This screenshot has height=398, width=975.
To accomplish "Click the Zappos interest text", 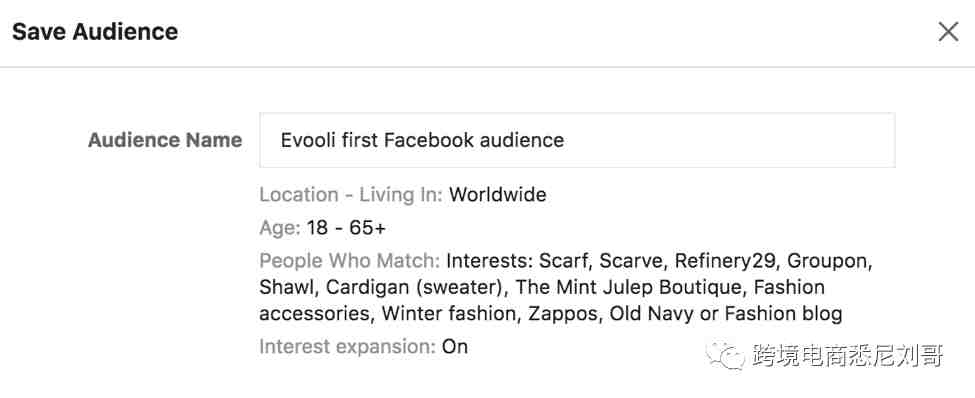I will coord(563,314).
